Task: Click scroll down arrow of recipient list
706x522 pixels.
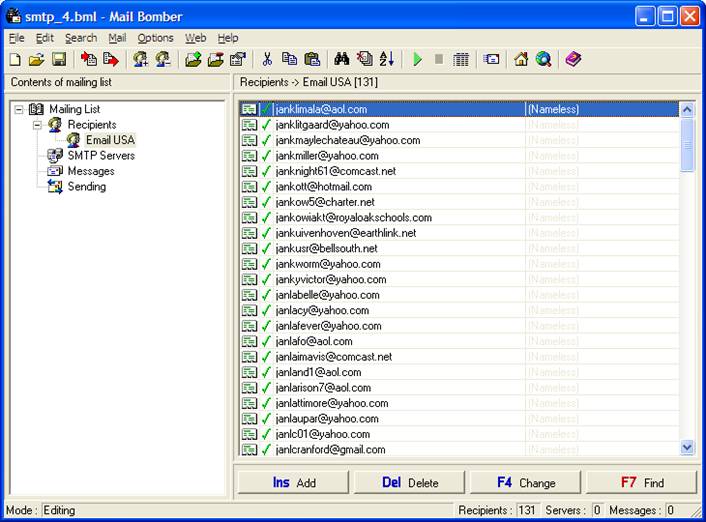Action: [687, 447]
